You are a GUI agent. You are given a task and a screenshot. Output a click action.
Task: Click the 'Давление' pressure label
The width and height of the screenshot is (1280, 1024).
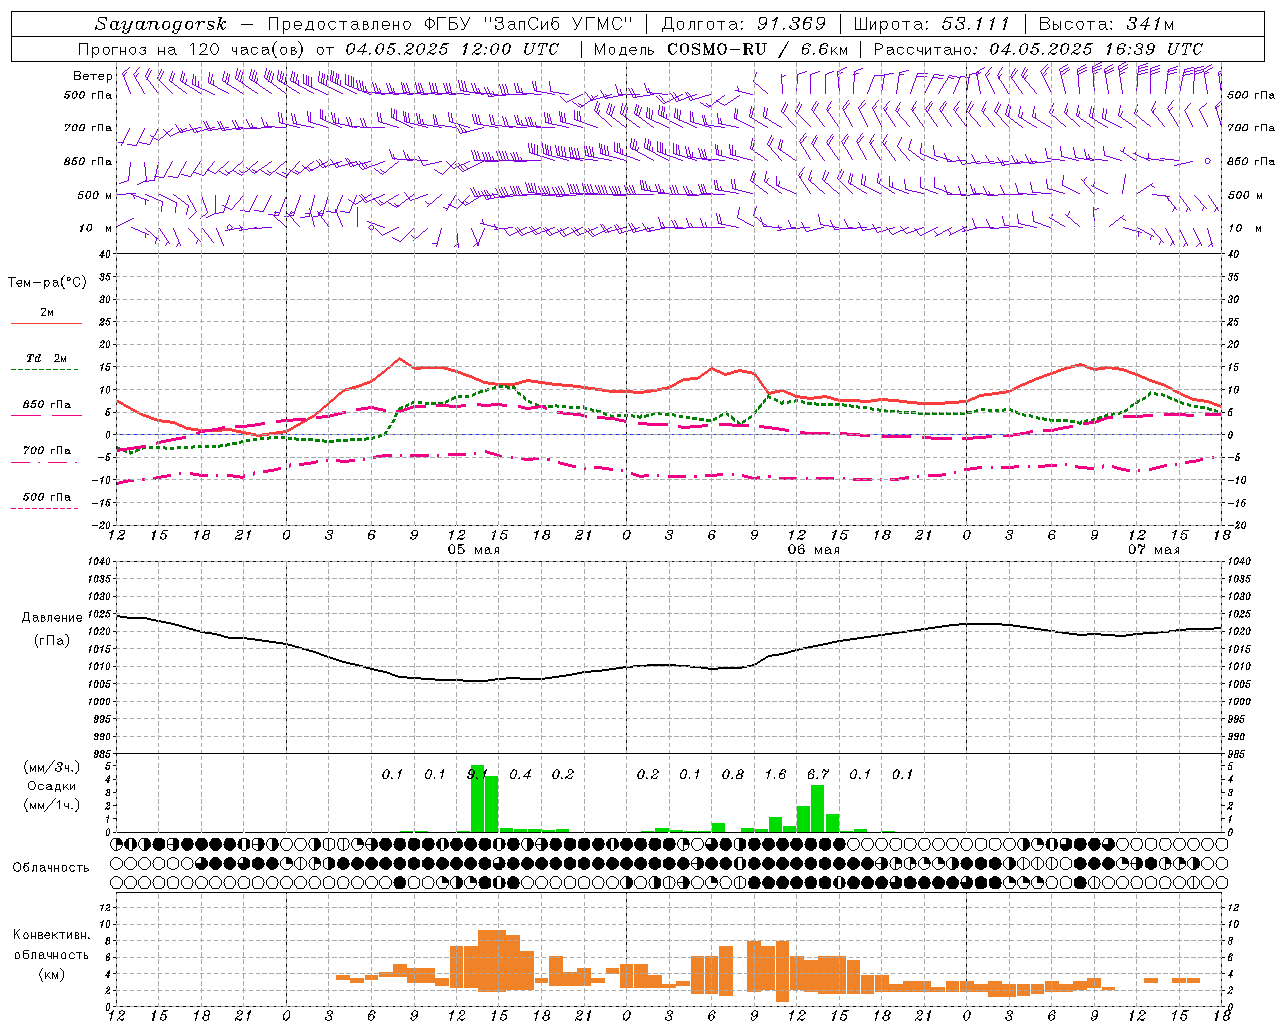(52, 618)
